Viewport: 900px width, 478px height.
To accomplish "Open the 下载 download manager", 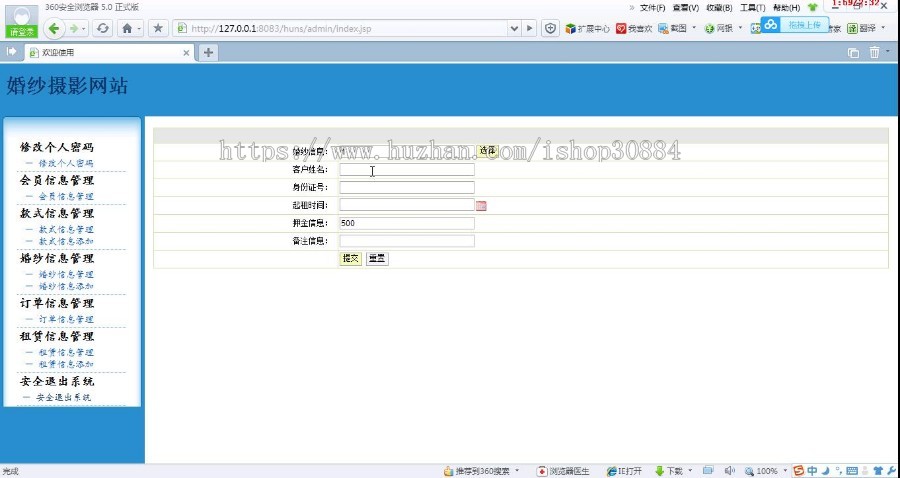I will coord(669,471).
